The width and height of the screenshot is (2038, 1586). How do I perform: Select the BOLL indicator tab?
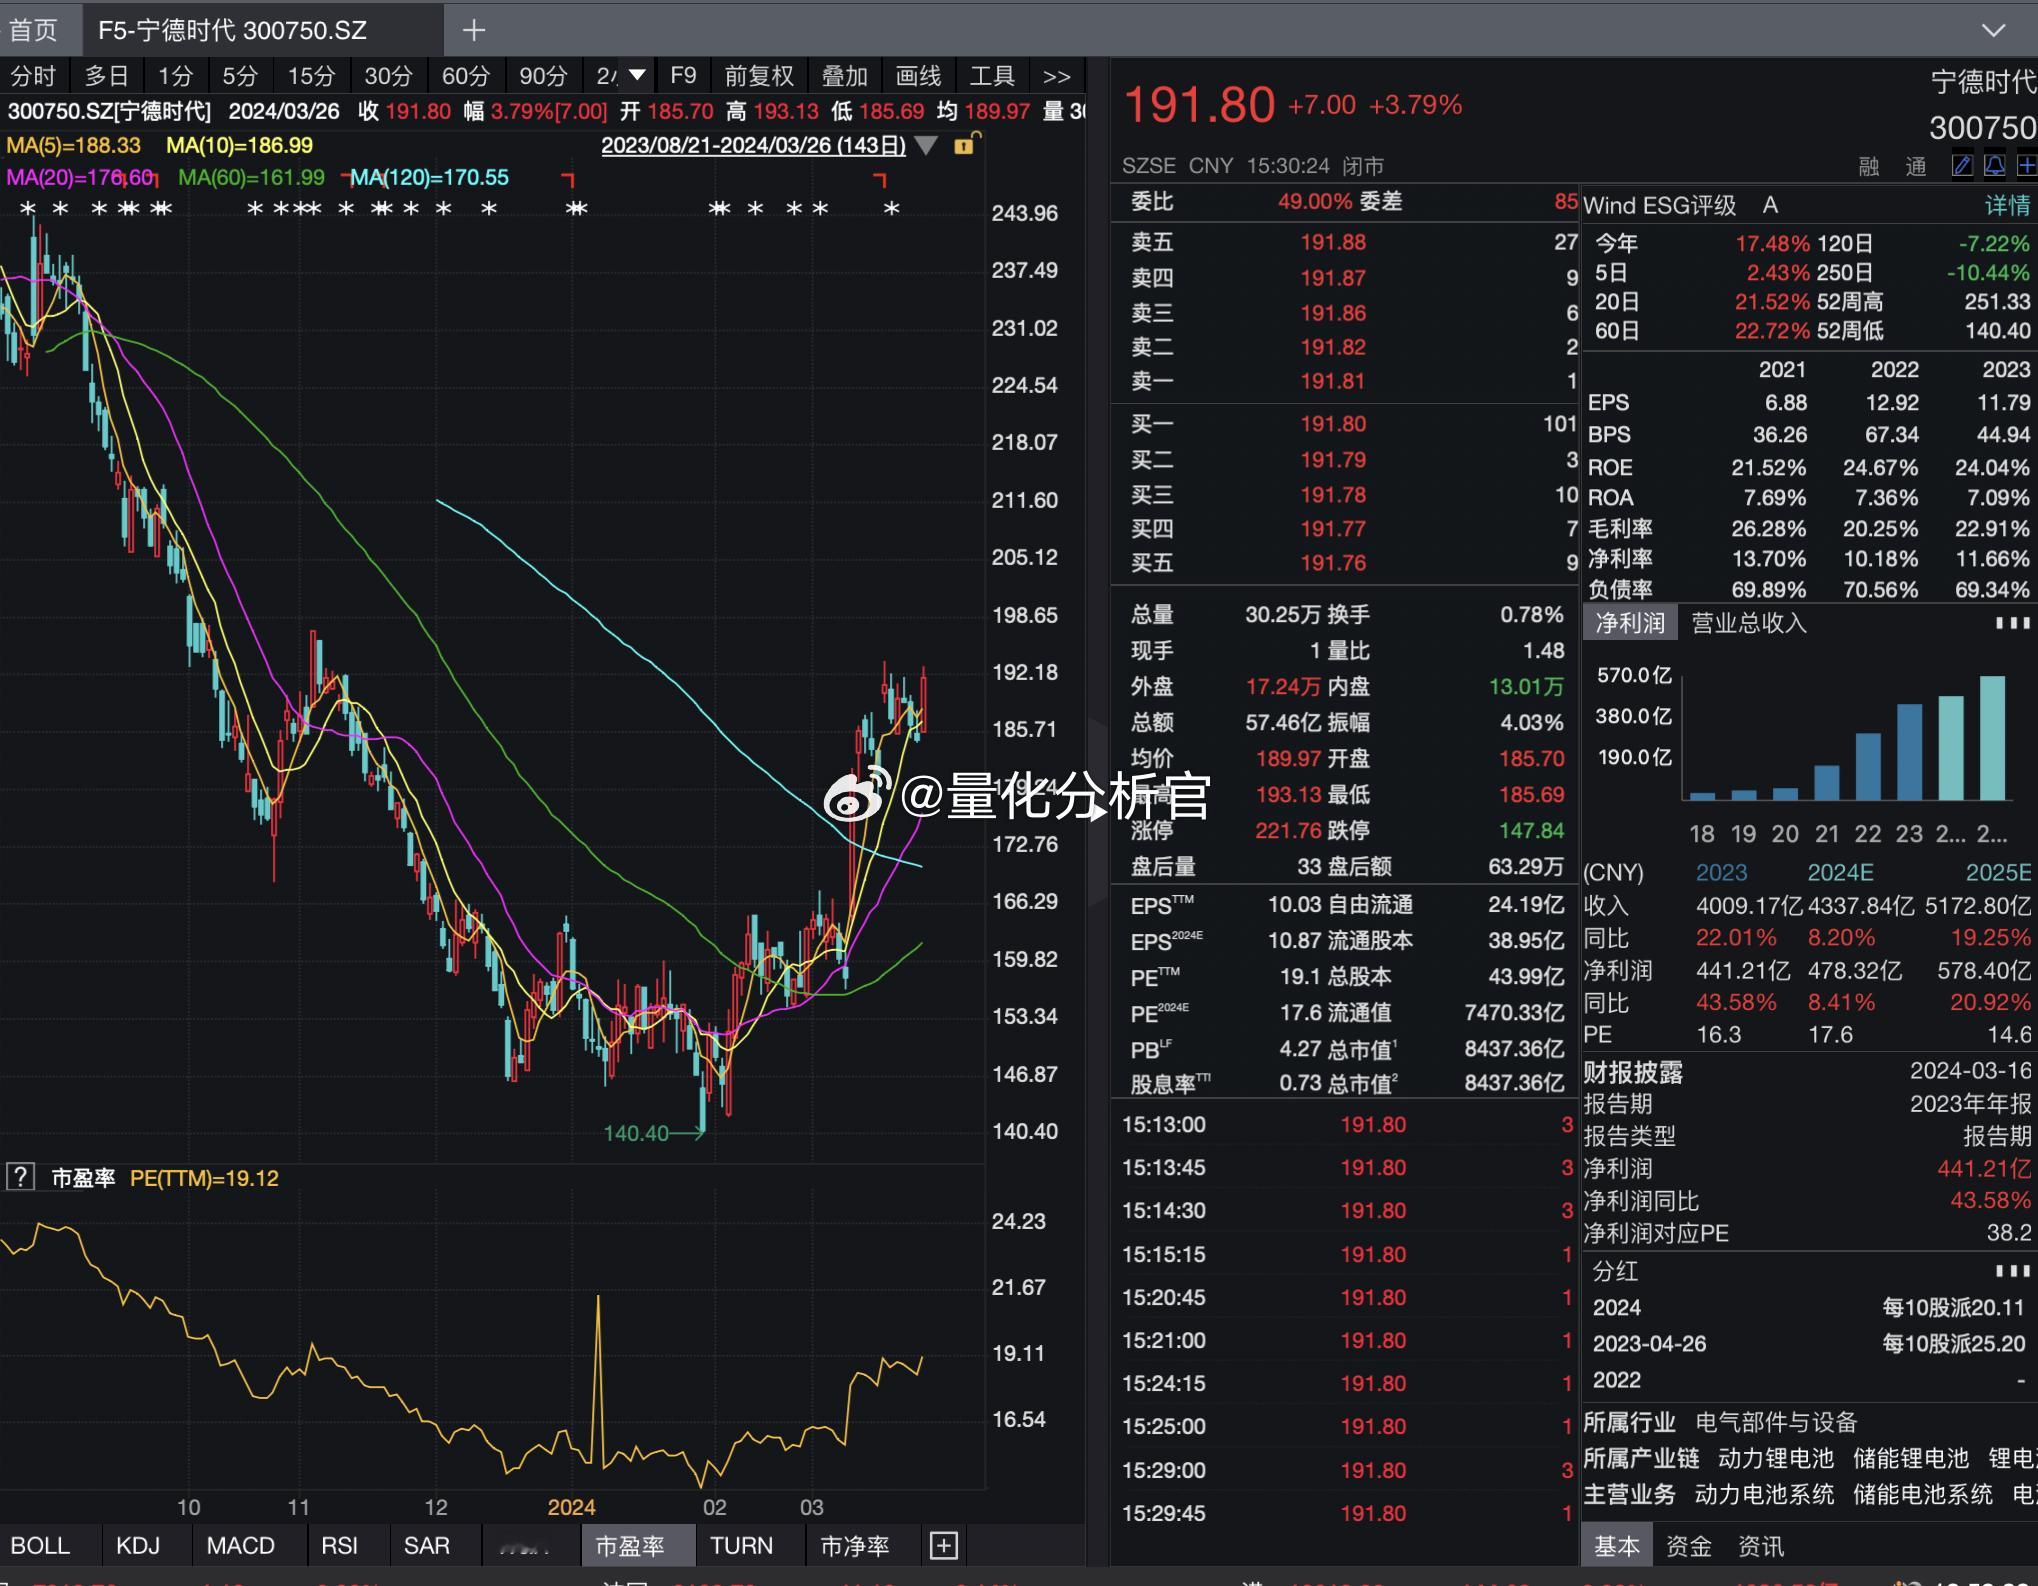(40, 1545)
